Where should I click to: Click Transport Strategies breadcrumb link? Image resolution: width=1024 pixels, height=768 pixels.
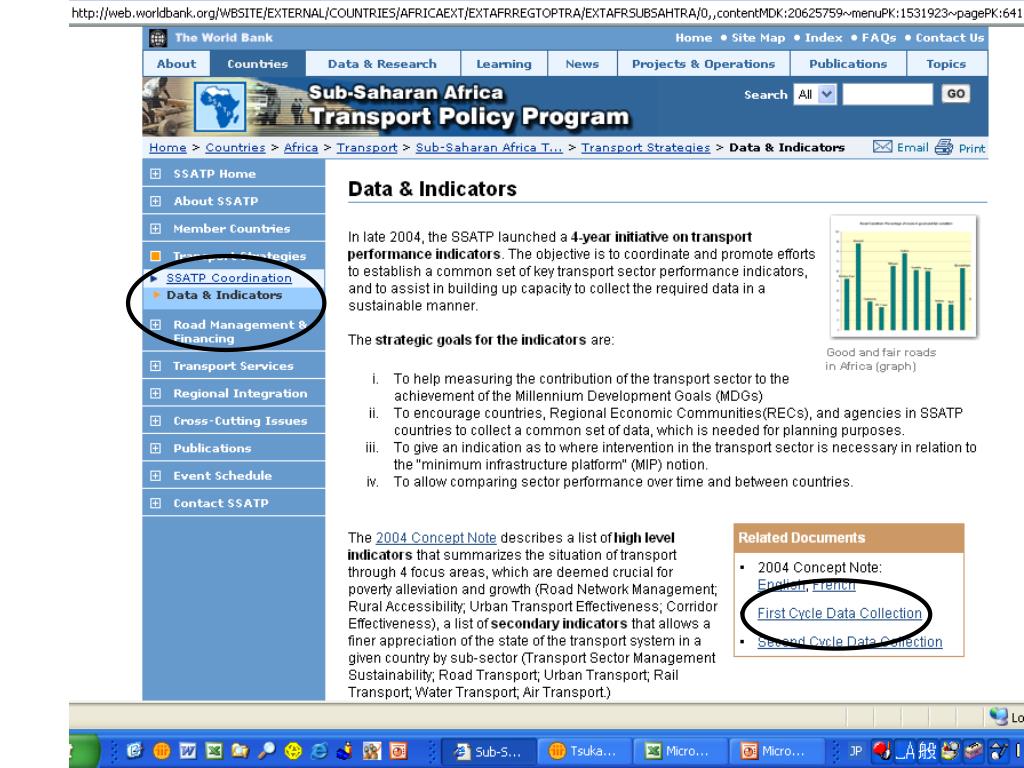tap(646, 148)
